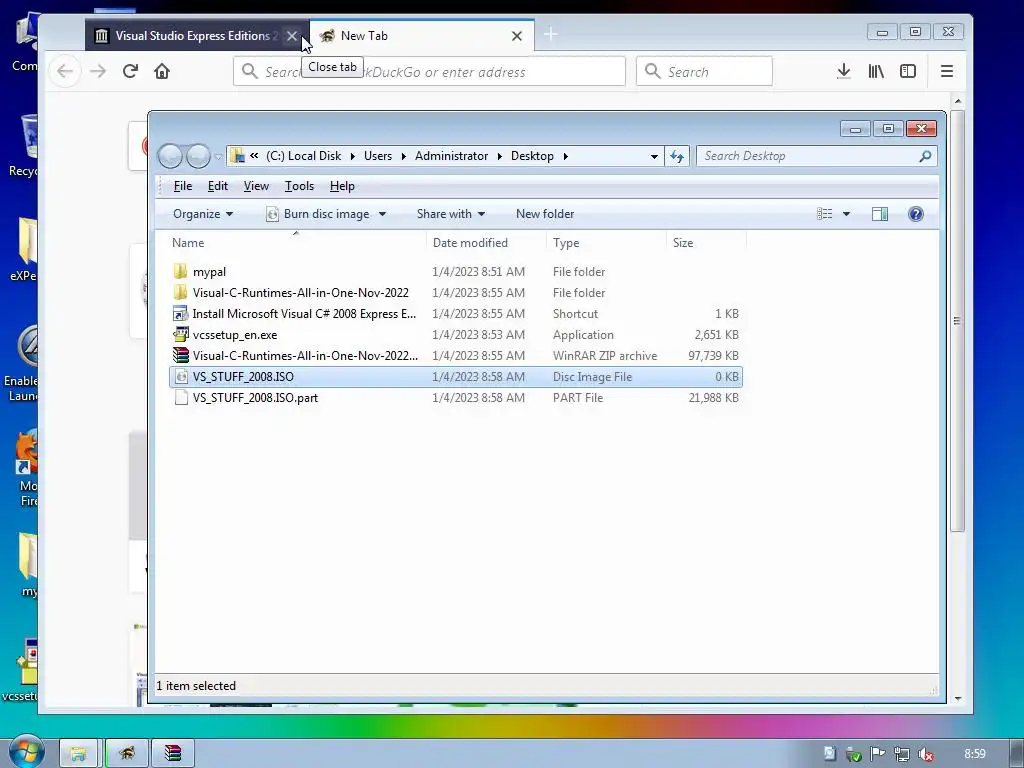Expand arrow after Users breadcrumb
Viewport: 1024px width, 768px height.
pyautogui.click(x=403, y=156)
